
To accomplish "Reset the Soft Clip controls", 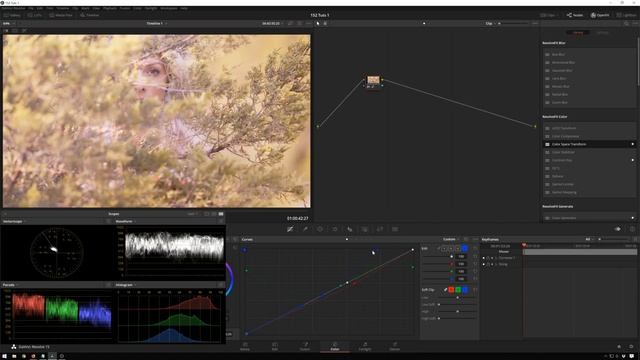I will (x=475, y=290).
